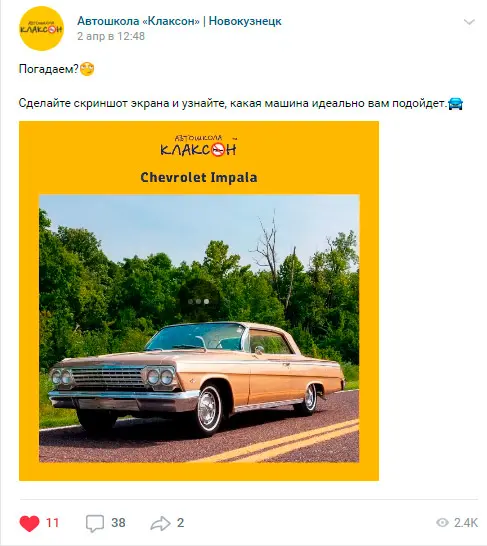Open the Клаксон round yellow avatar

[41, 28]
